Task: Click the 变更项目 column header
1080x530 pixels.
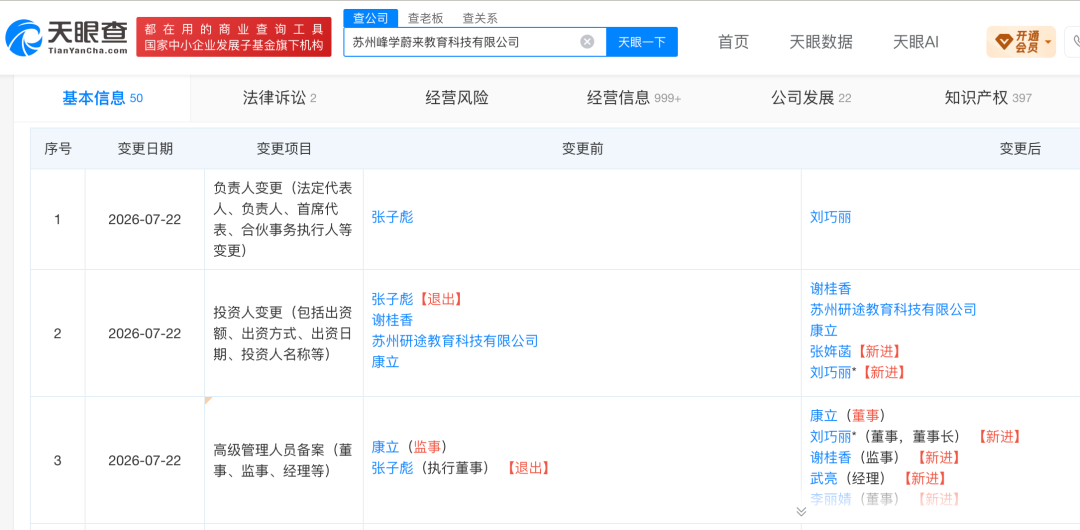Action: [x=284, y=149]
